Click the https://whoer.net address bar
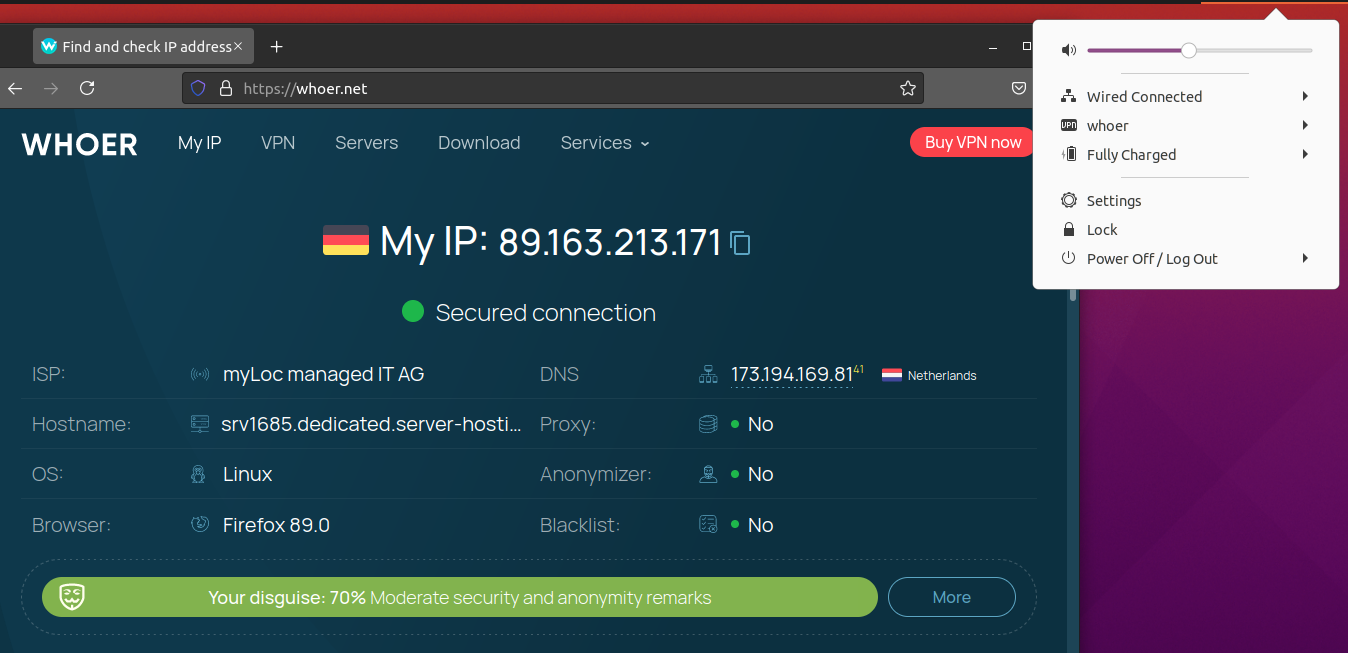This screenshot has height=653, width=1348. point(553,88)
